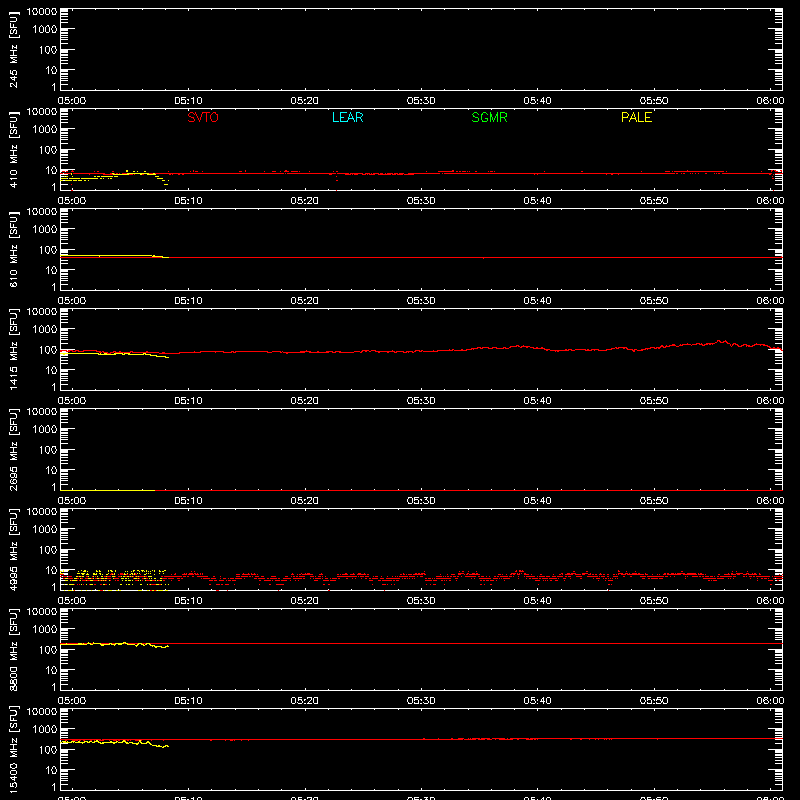The width and height of the screenshot is (800, 800).
Task: Select the 8800 MHz [SFU] axis title
Action: pos(13,649)
